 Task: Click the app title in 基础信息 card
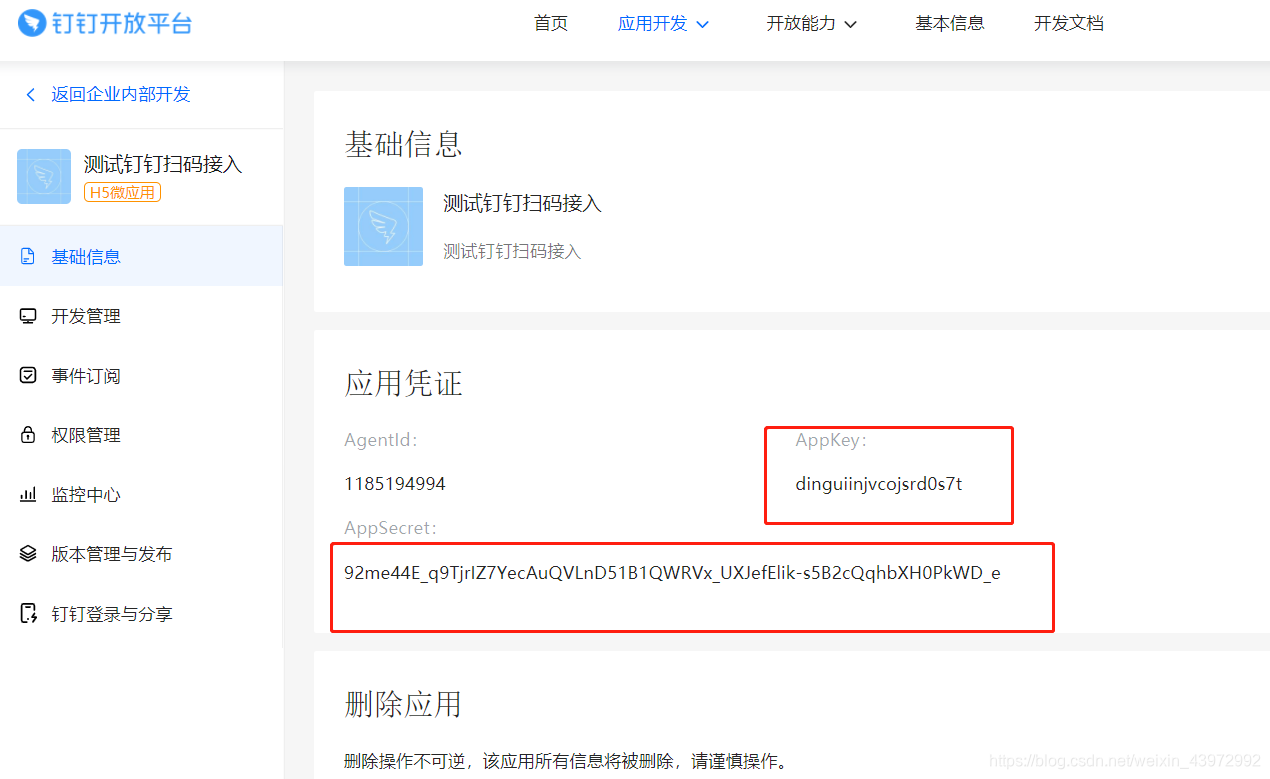[522, 204]
